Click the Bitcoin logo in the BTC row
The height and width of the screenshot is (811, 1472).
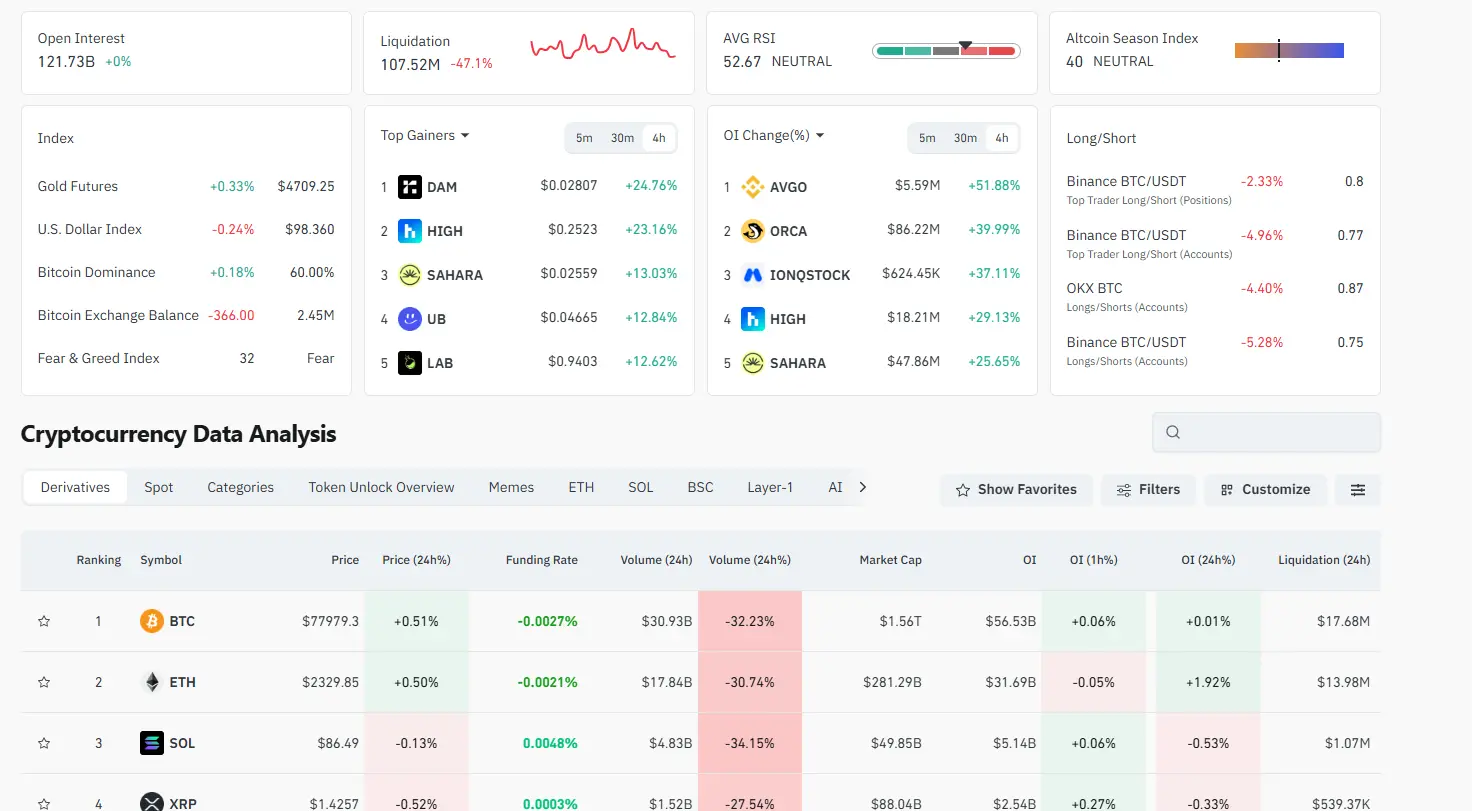coord(152,621)
